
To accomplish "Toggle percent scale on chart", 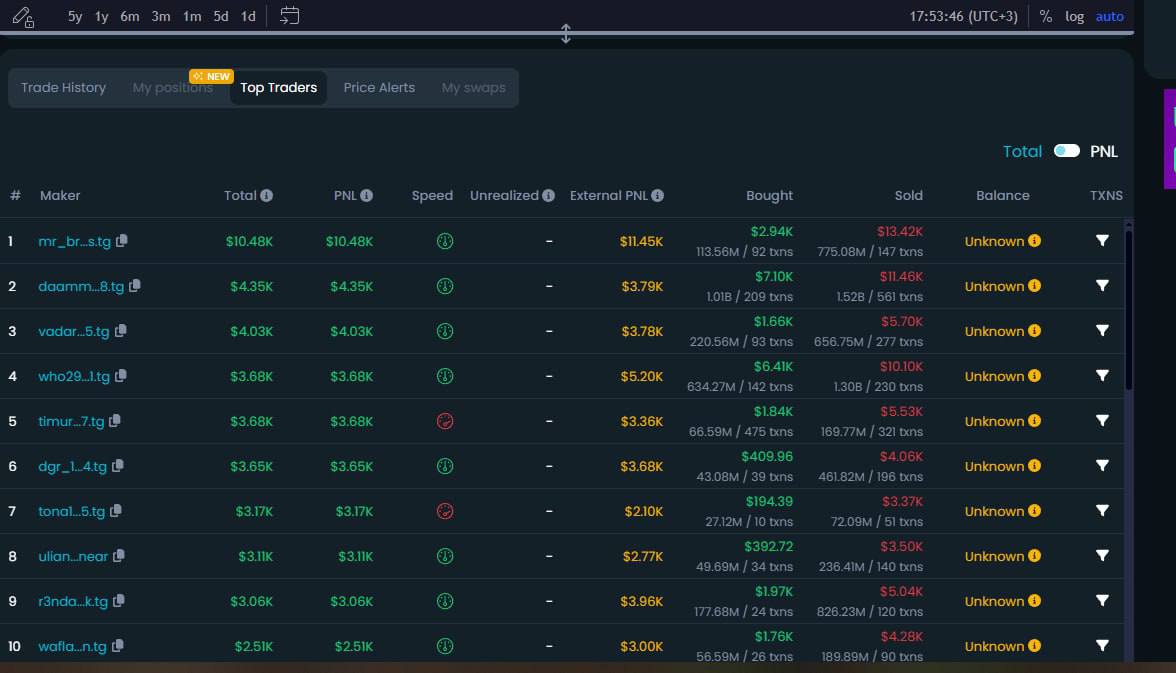I will click(x=1045, y=16).
